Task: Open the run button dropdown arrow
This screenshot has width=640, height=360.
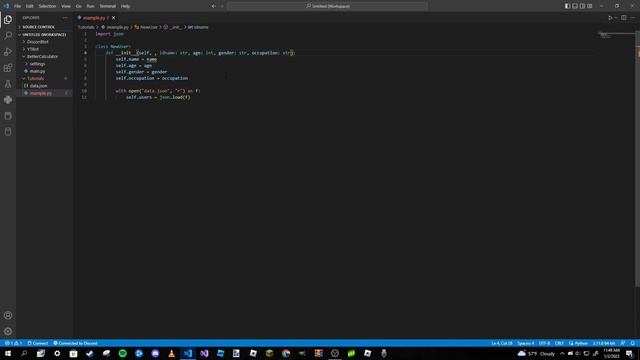Action: click(x=616, y=18)
